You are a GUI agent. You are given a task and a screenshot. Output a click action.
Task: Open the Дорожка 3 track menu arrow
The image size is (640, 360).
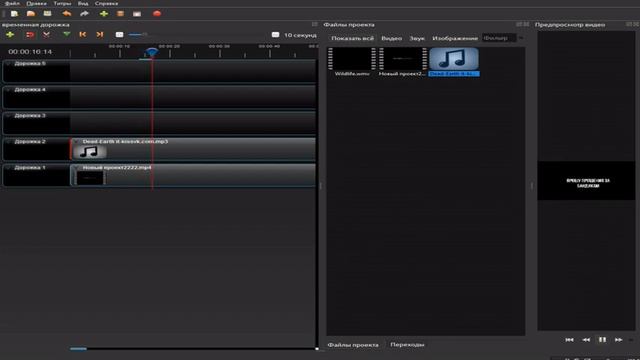coord(9,116)
